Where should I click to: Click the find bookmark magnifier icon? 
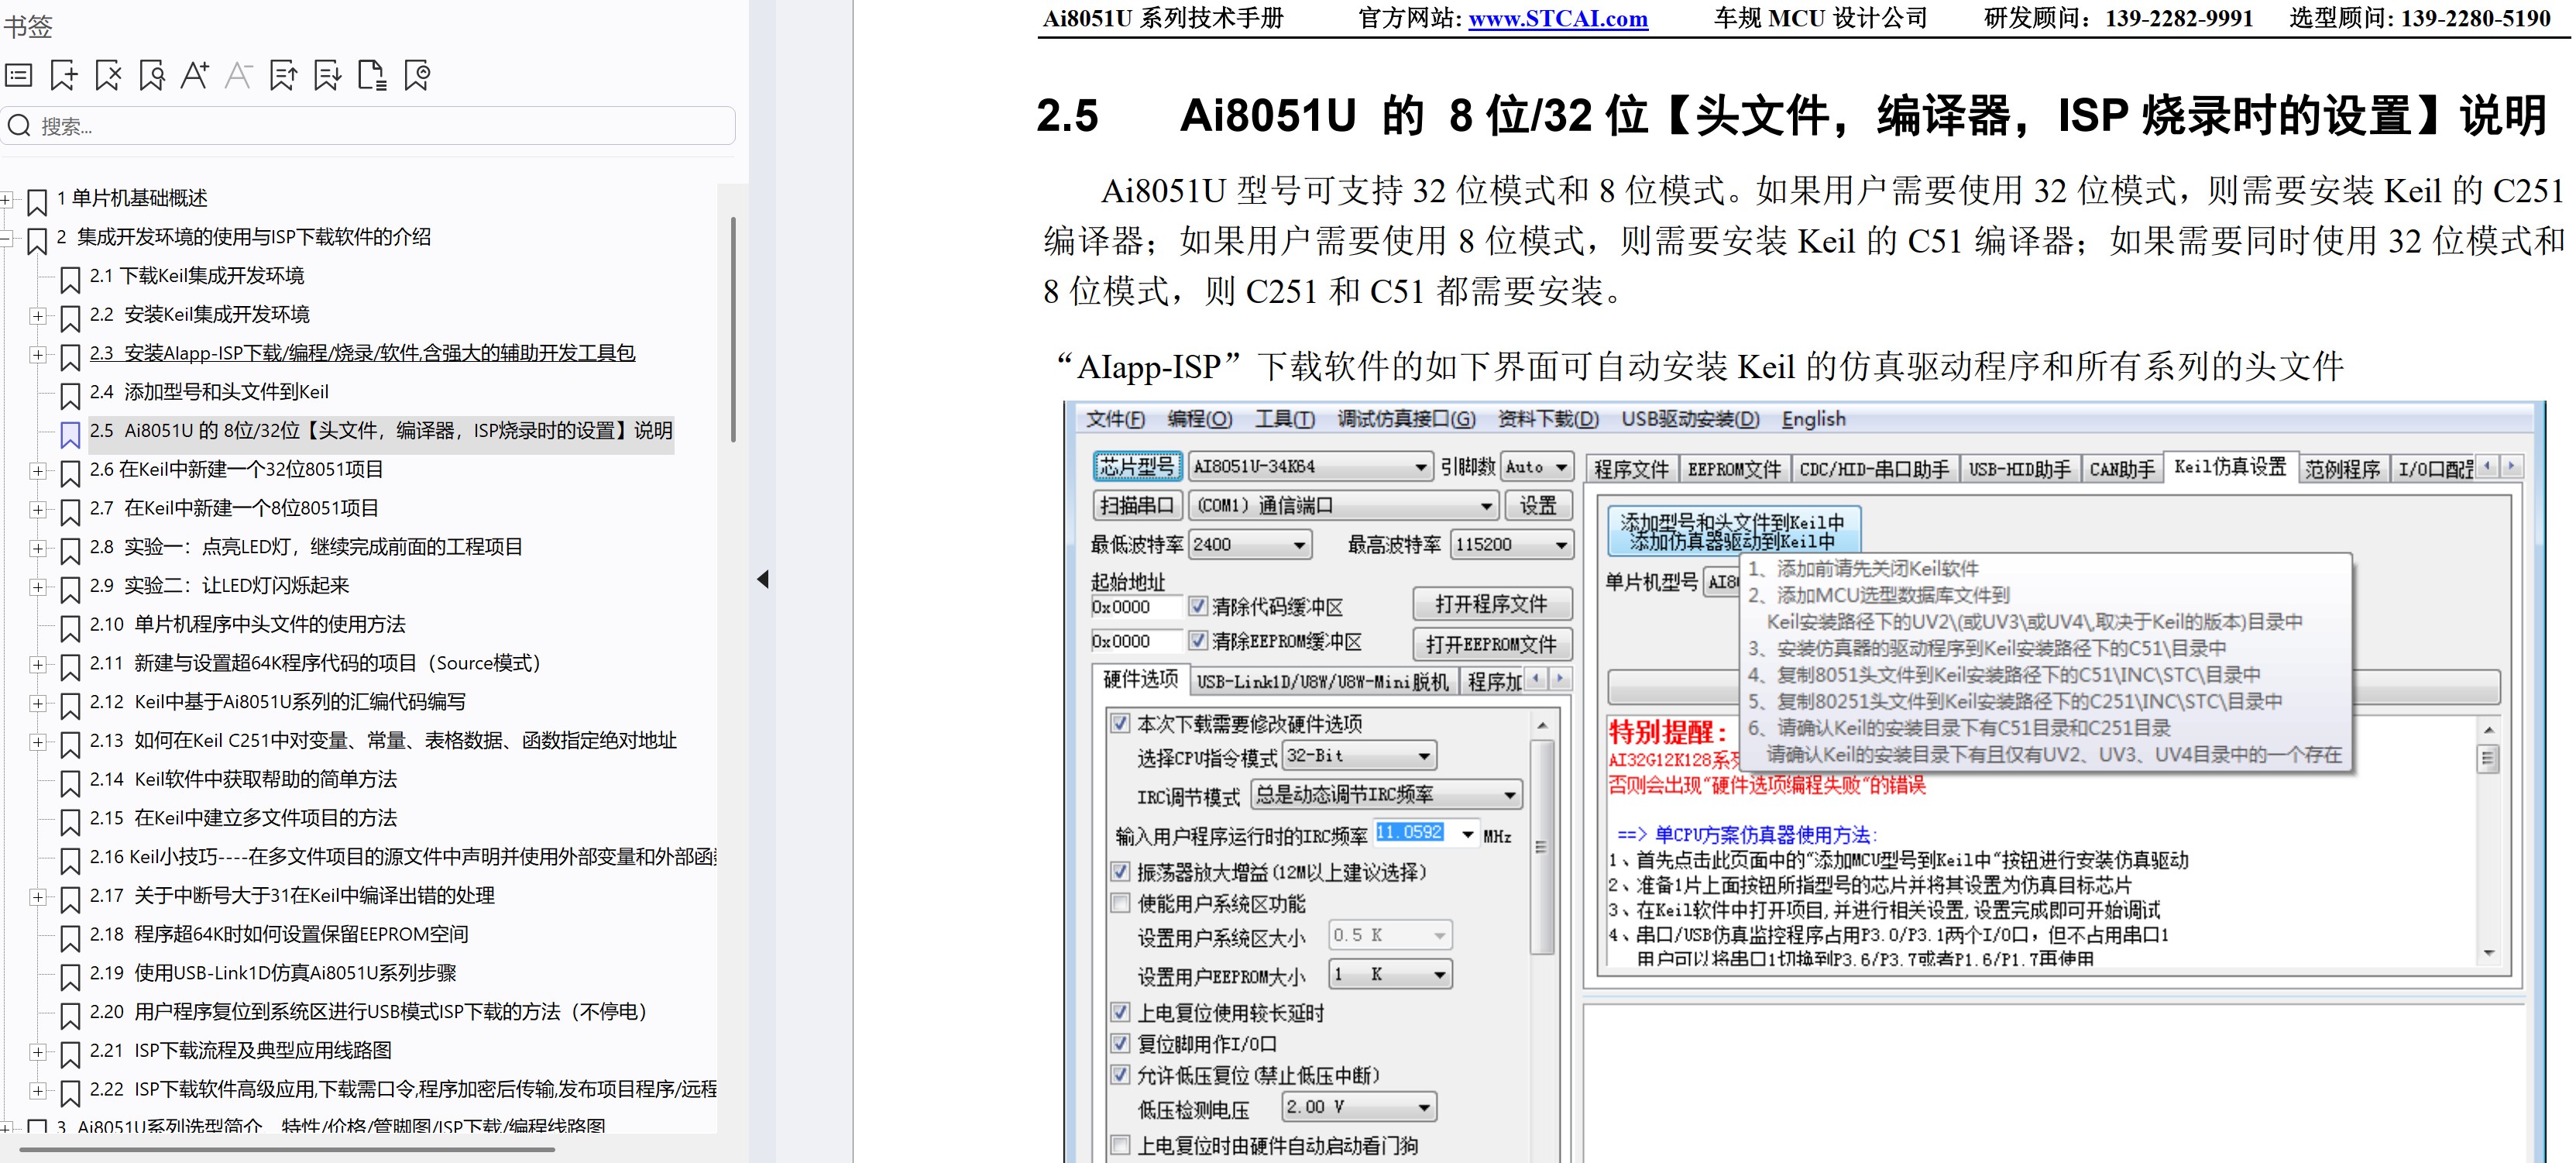click(x=152, y=75)
